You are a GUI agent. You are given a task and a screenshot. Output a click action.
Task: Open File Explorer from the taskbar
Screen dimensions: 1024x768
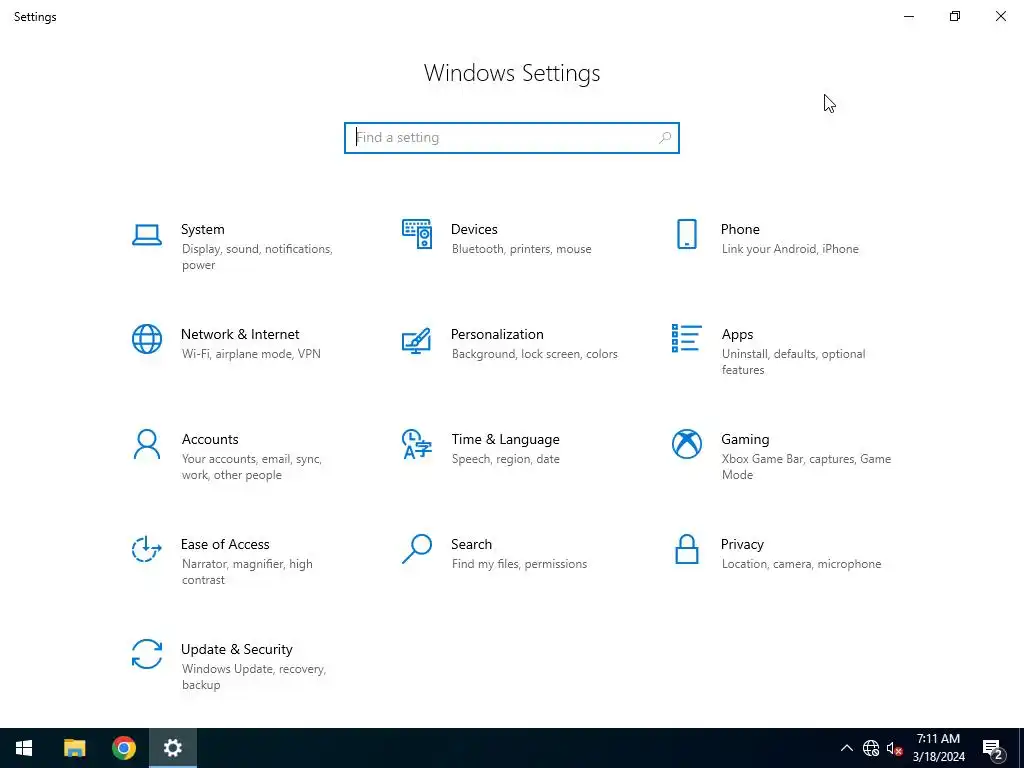pos(74,748)
